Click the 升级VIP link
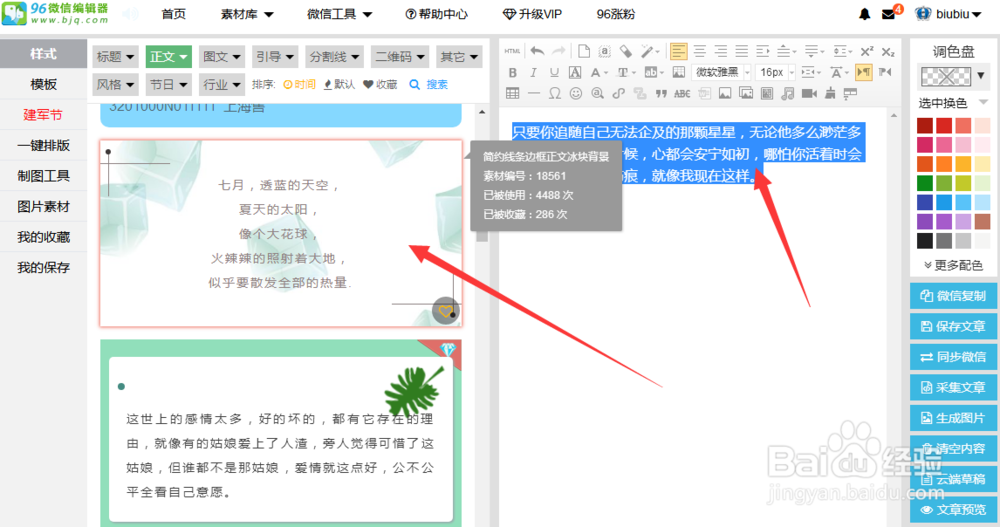 [533, 14]
